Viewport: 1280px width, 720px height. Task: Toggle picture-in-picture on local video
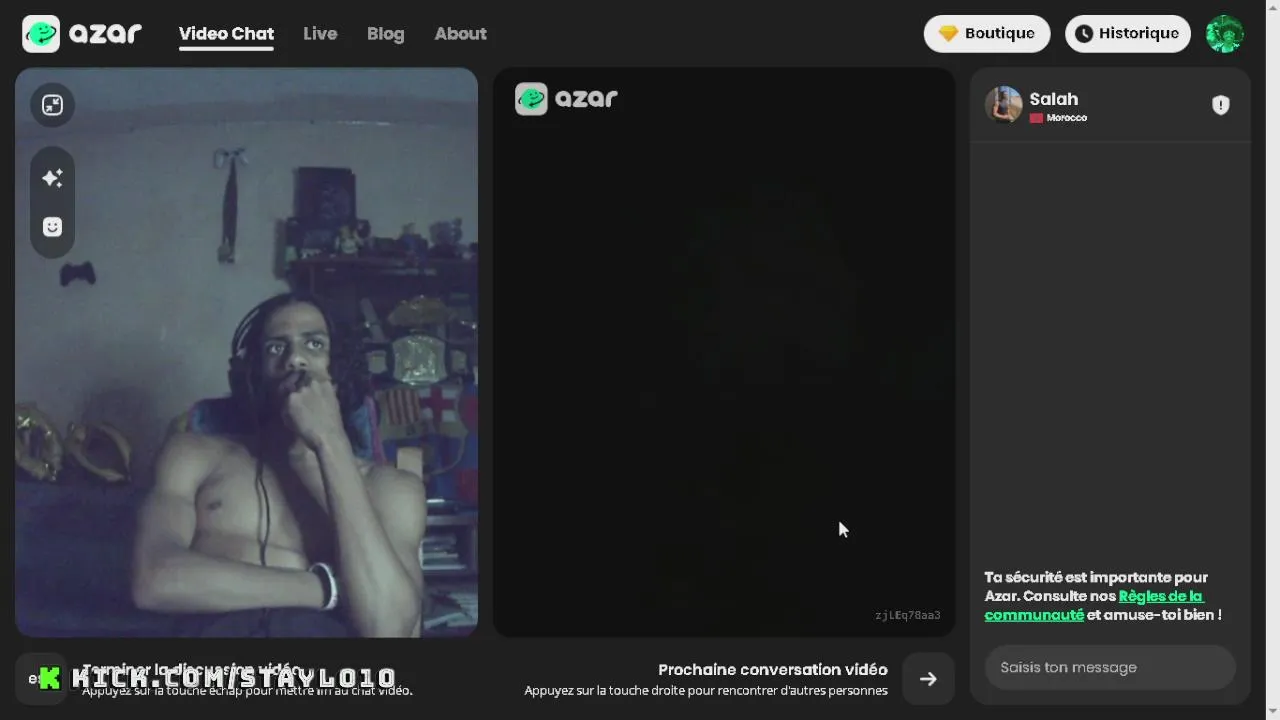(x=52, y=105)
